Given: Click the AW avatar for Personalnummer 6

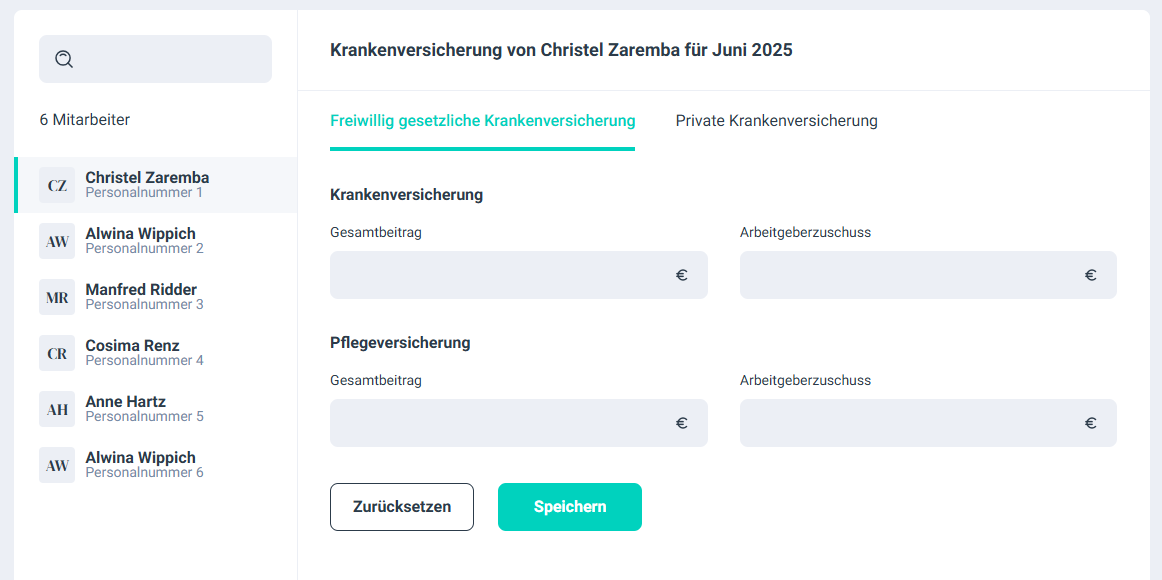Looking at the screenshot, I should [x=57, y=465].
